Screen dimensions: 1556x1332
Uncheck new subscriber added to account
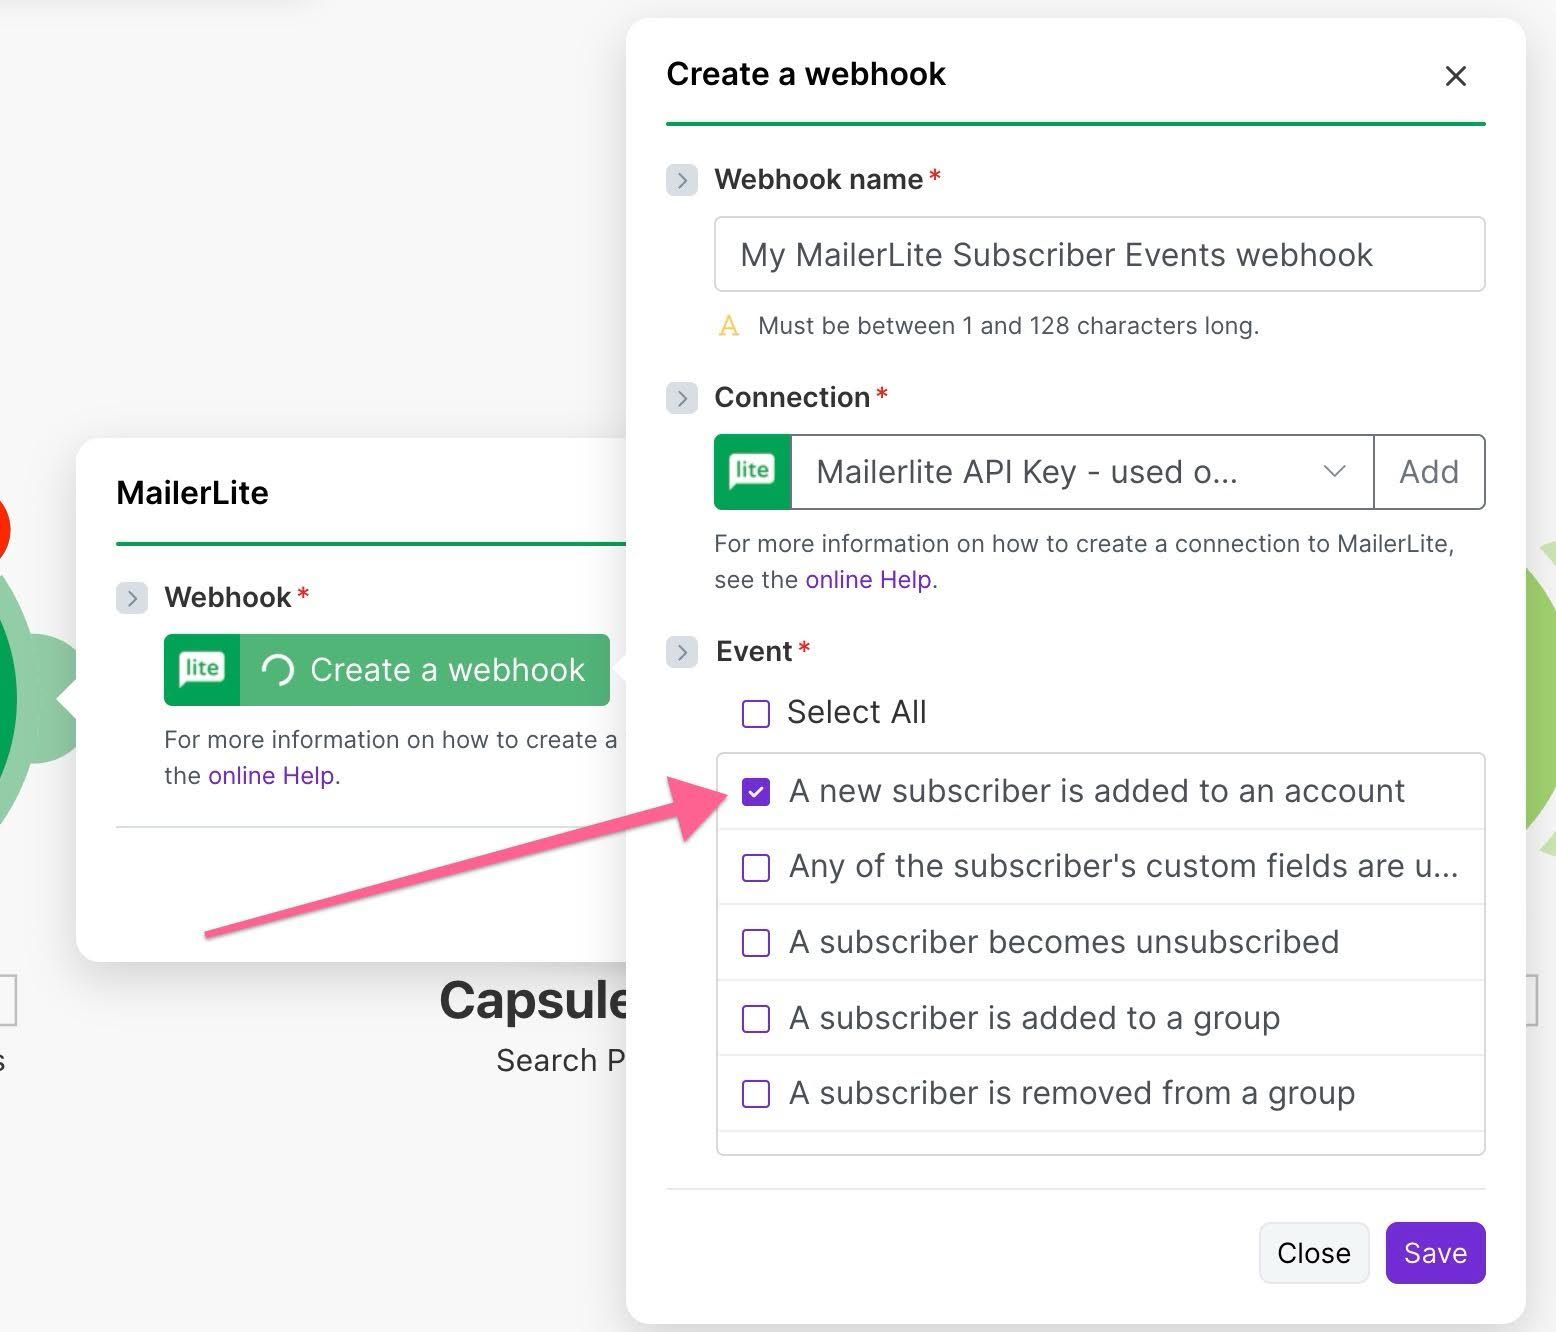click(756, 792)
